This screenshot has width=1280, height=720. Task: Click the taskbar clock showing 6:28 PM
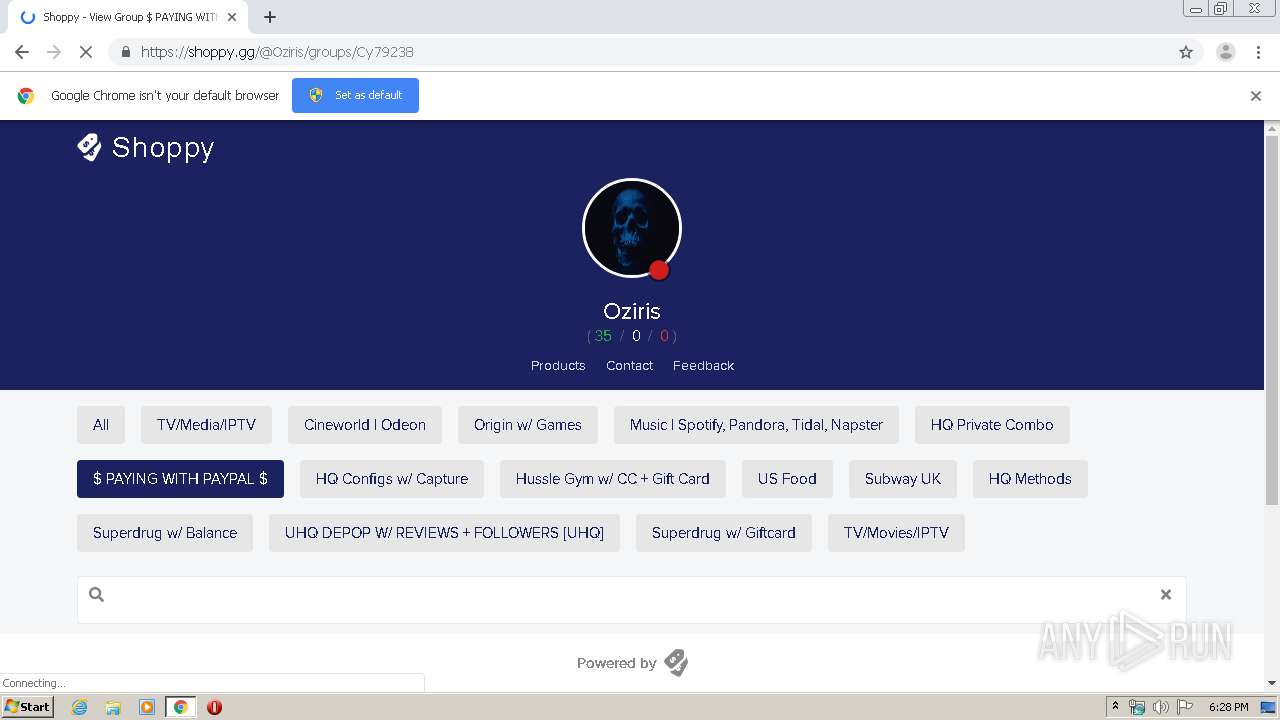click(1228, 707)
